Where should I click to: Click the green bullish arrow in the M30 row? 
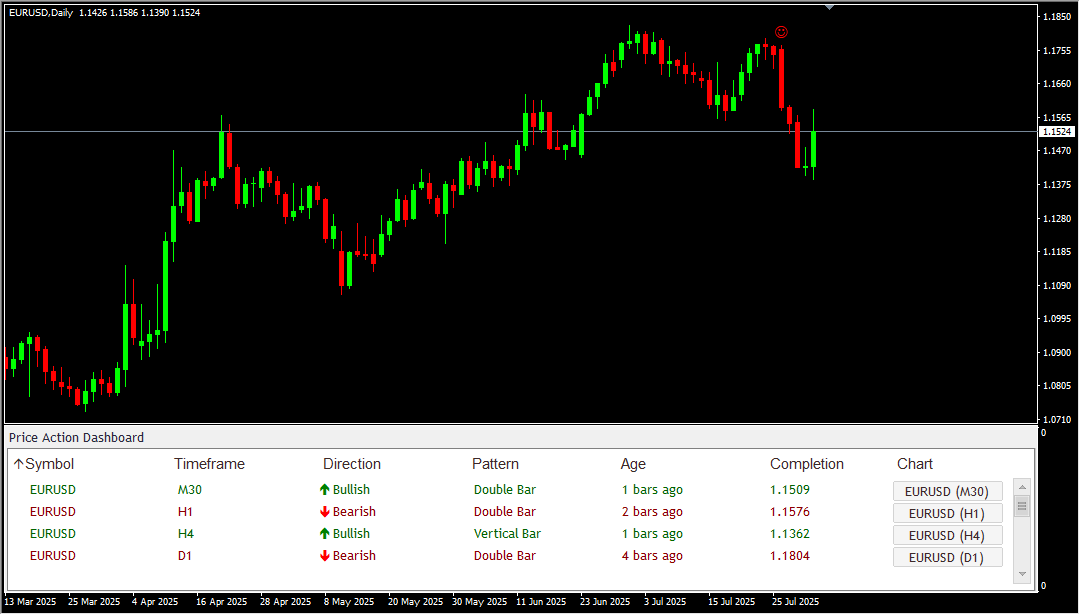(324, 490)
